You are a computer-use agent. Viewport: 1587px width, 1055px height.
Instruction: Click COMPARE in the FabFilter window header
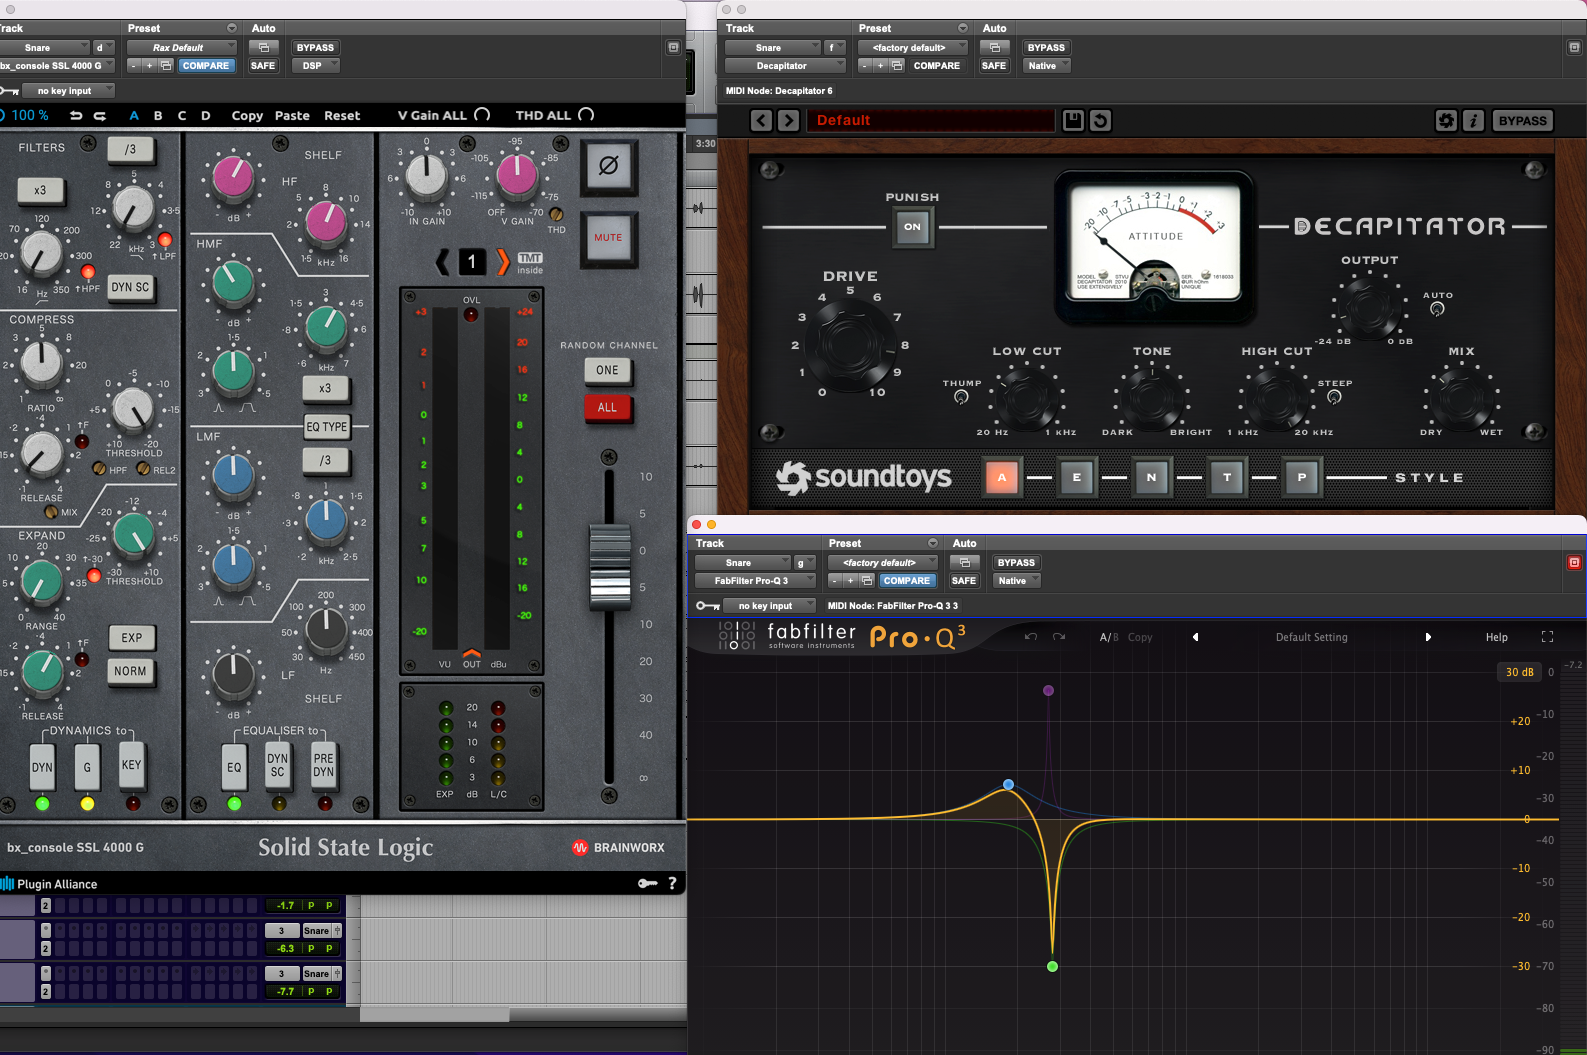[x=907, y=581]
